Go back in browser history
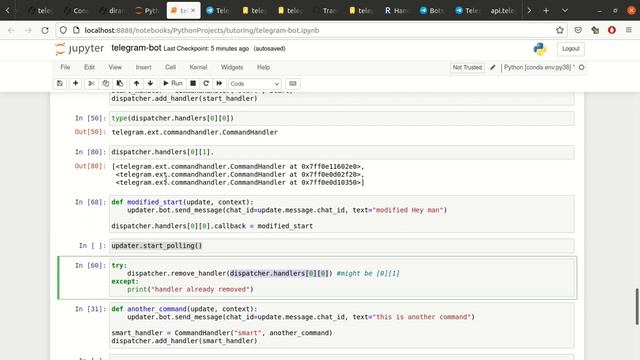 click(11, 30)
